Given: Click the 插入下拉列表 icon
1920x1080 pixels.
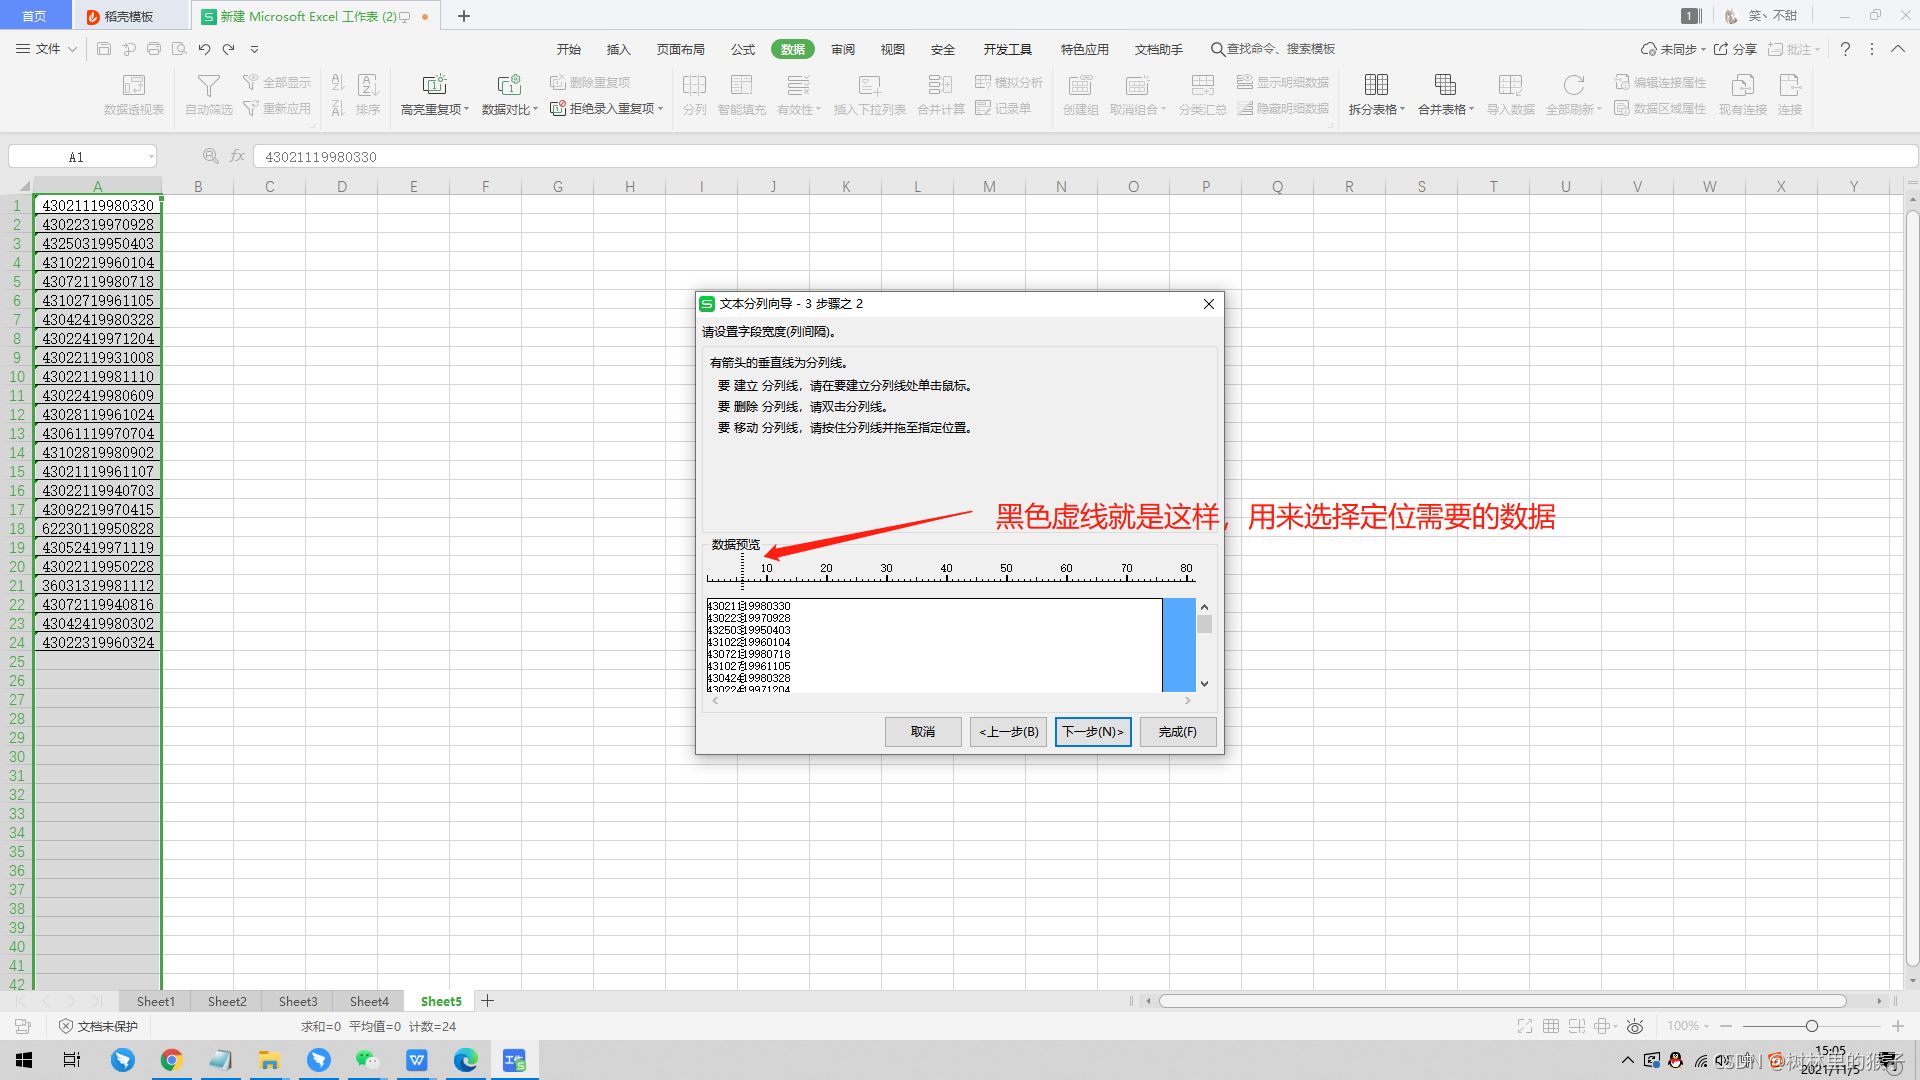Looking at the screenshot, I should click(870, 95).
